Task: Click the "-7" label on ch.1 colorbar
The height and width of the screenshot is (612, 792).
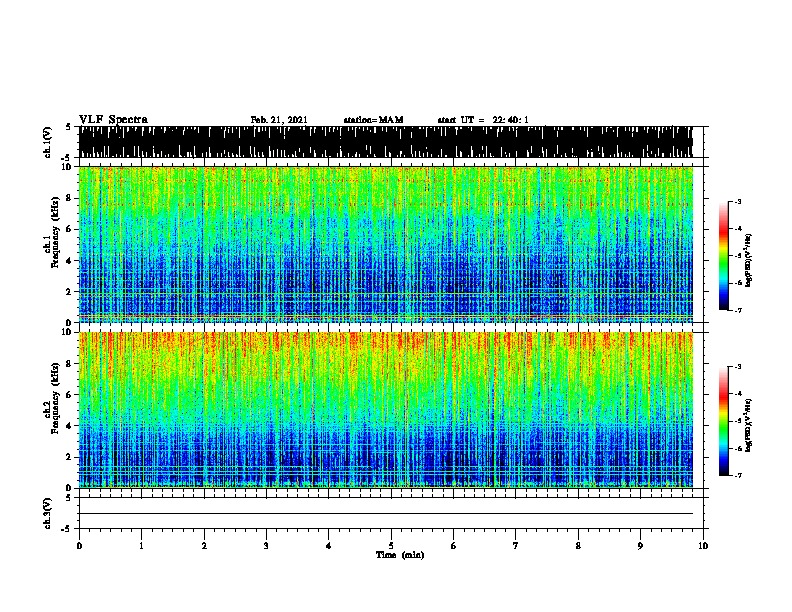Action: point(737,310)
